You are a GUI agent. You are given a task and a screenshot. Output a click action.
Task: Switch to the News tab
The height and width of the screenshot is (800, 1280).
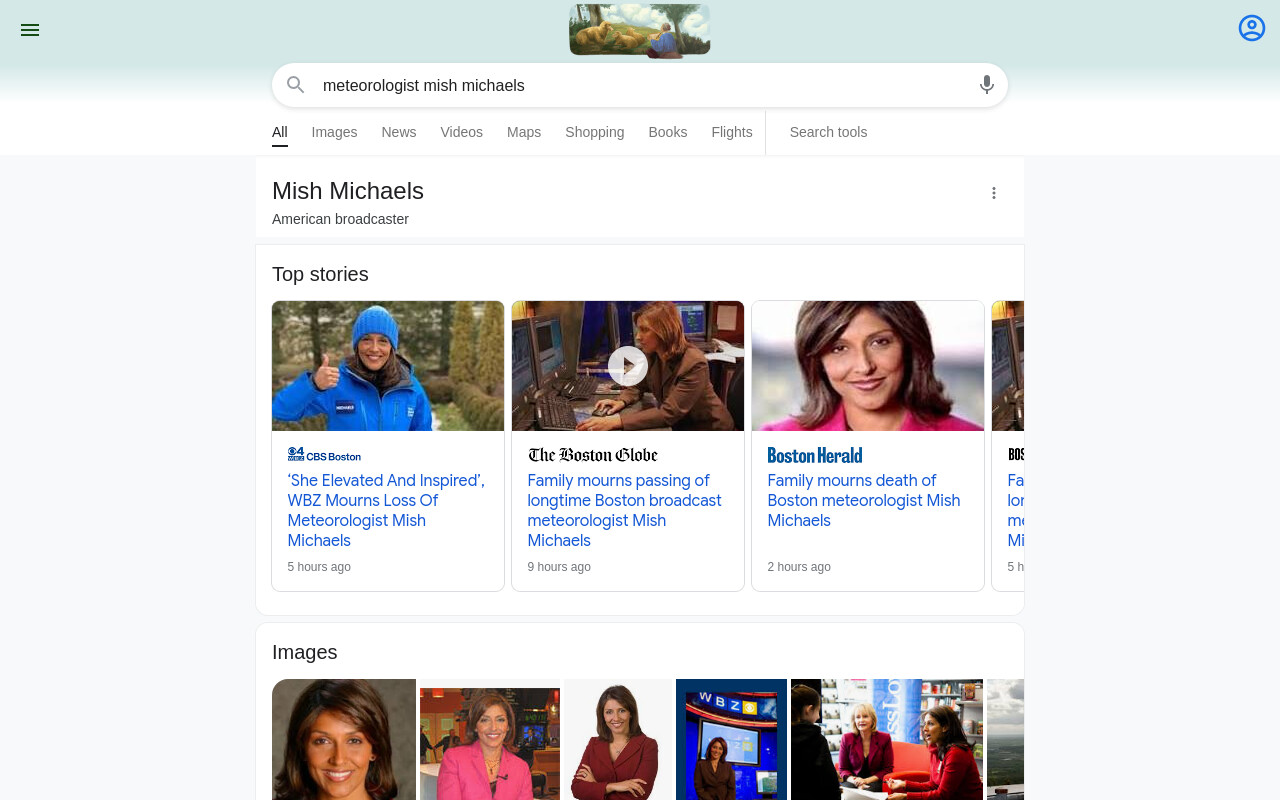pos(399,132)
